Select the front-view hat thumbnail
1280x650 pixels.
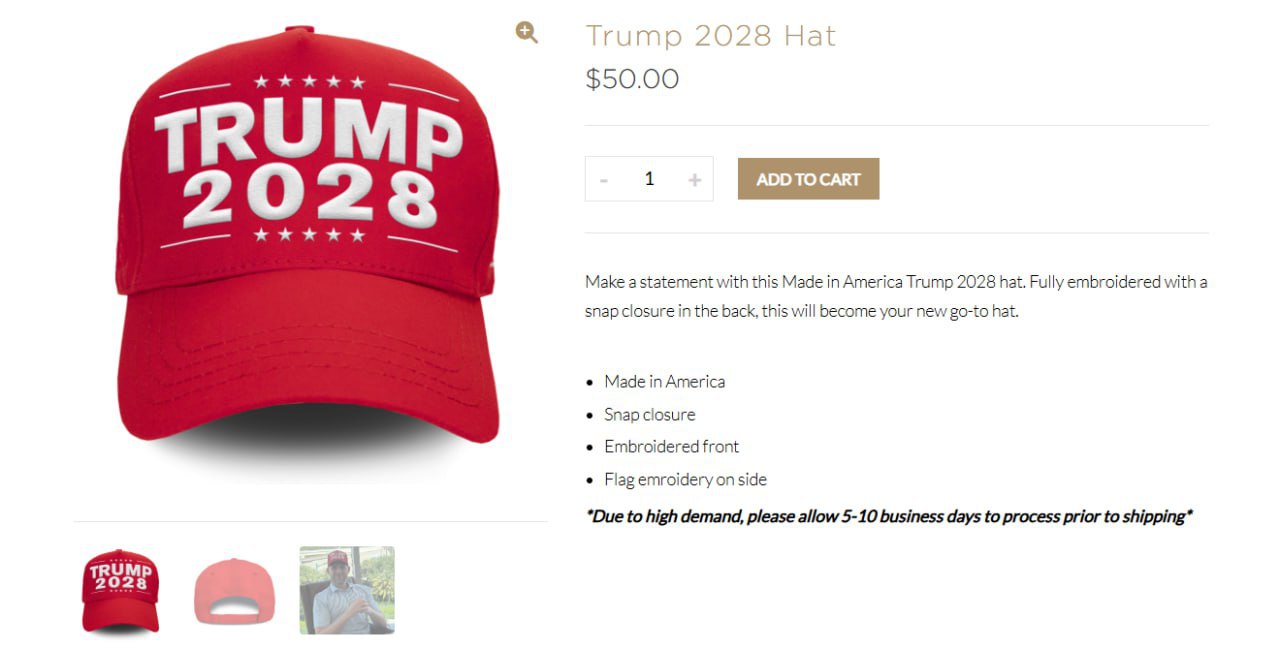coord(120,590)
